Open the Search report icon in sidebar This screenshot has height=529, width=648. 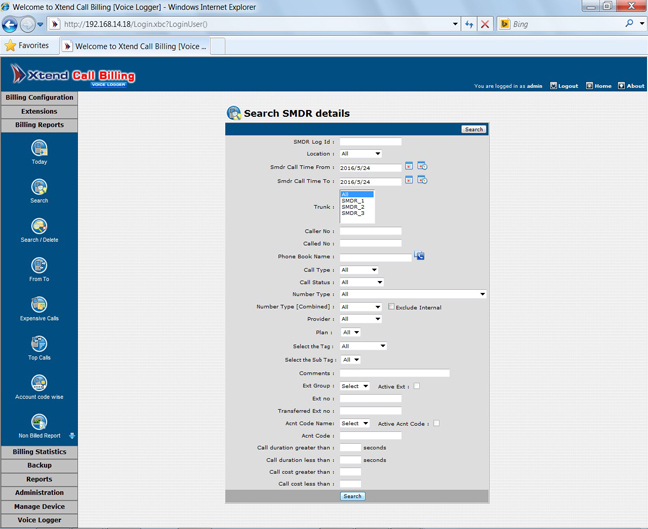(x=39, y=187)
